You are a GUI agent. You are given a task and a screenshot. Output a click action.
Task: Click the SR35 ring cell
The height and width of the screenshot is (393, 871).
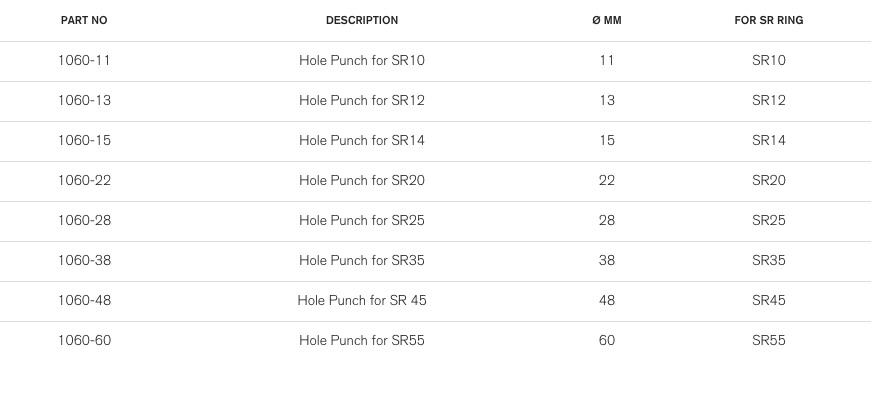(768, 260)
